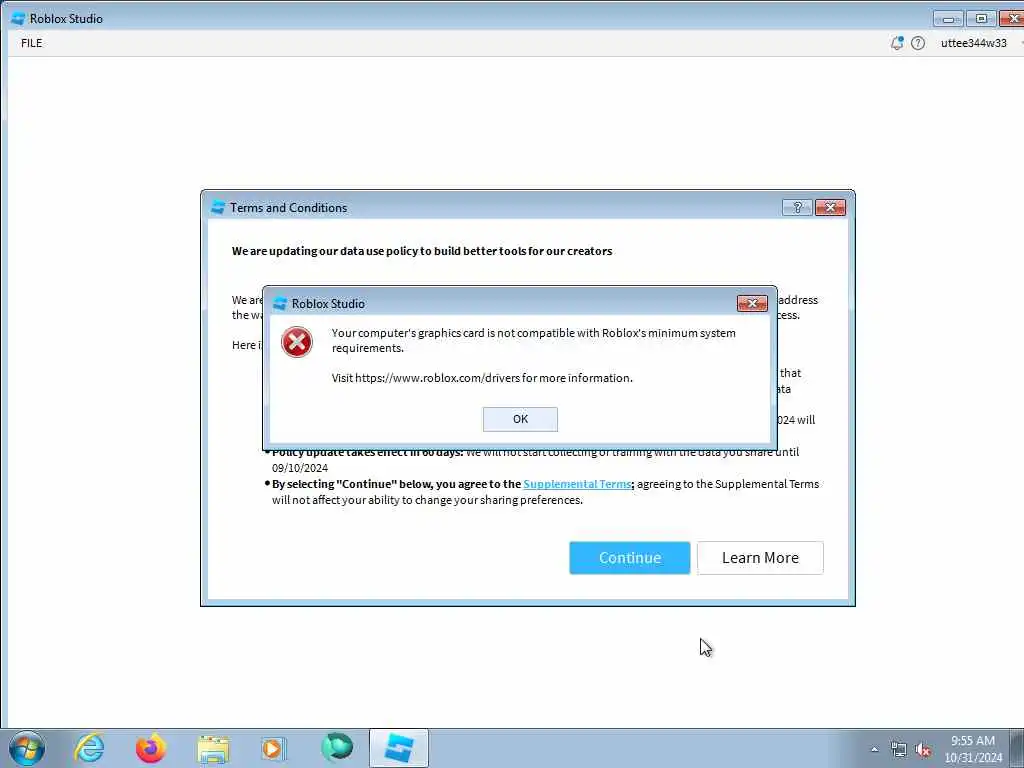1024x768 pixels.
Task: Launch Firefox from the taskbar
Action: (151, 748)
